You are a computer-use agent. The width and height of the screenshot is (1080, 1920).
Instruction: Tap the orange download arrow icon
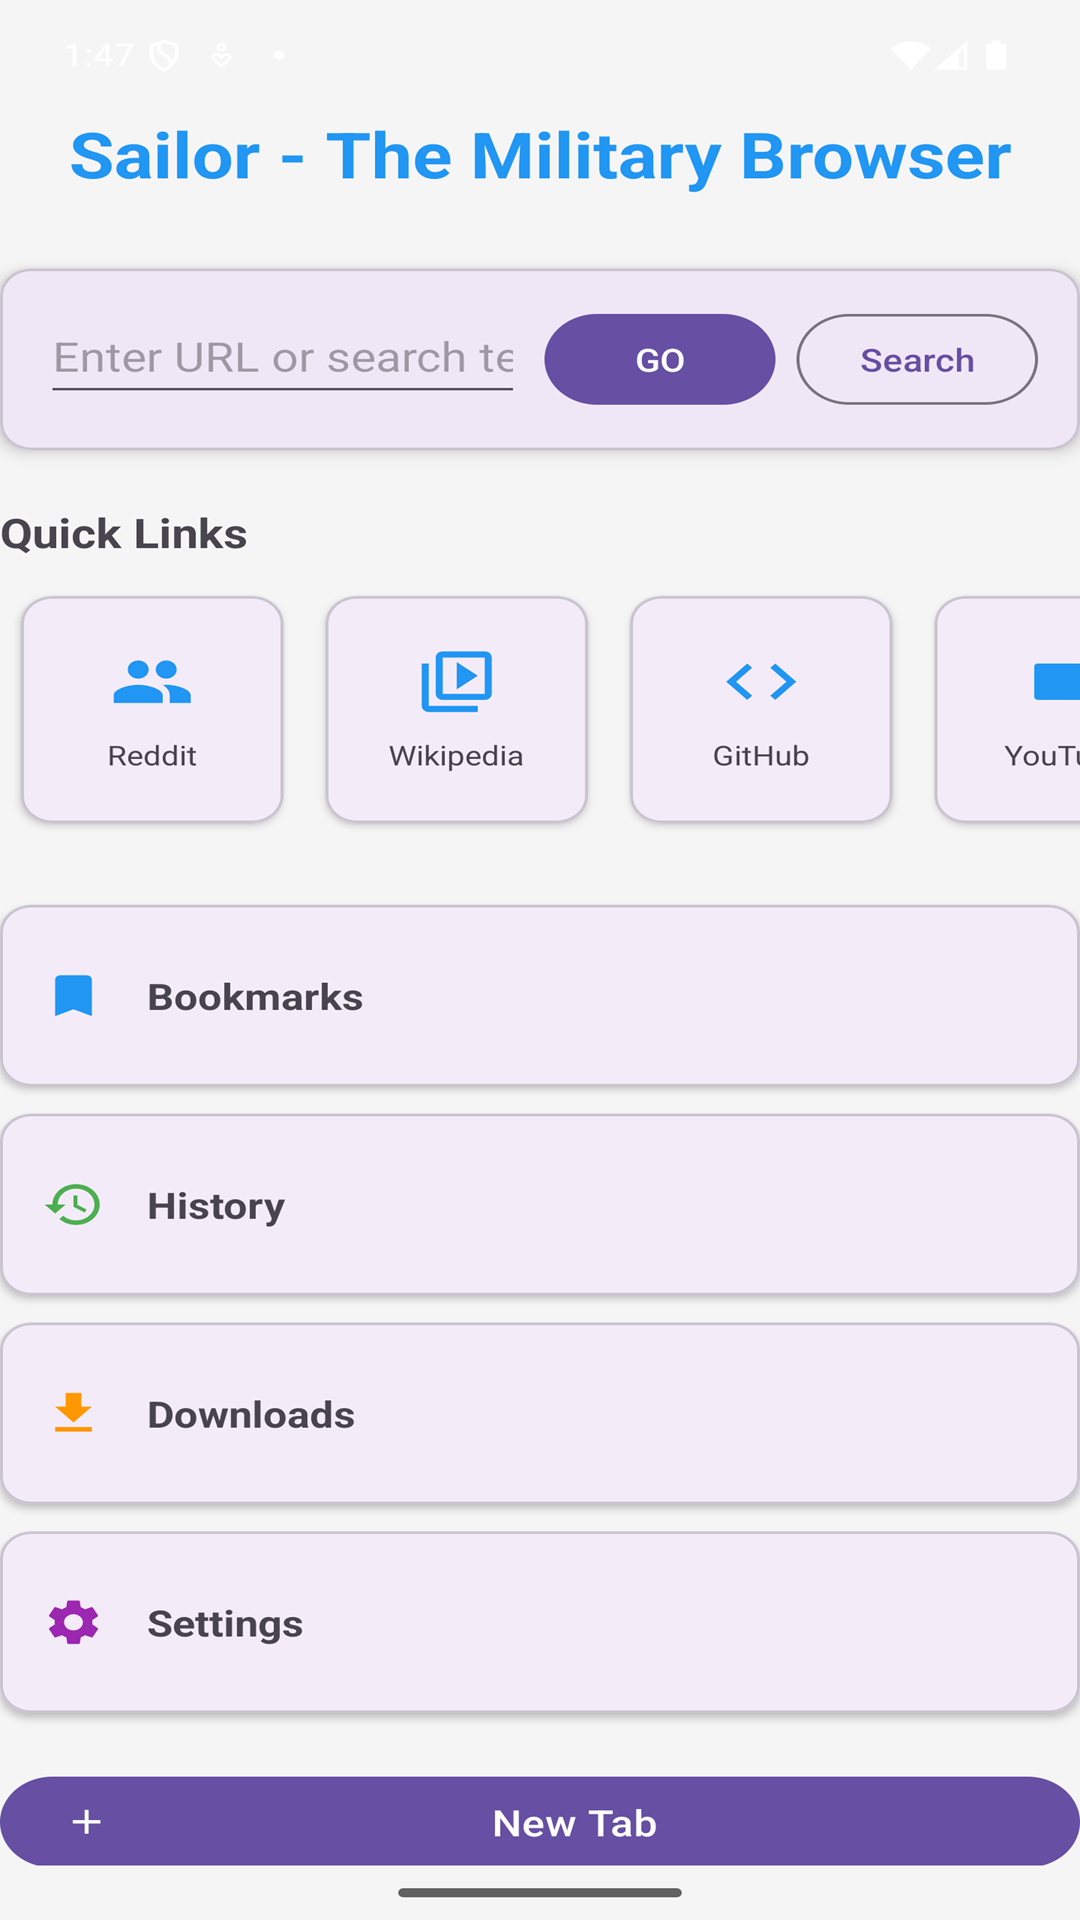[73, 1413]
